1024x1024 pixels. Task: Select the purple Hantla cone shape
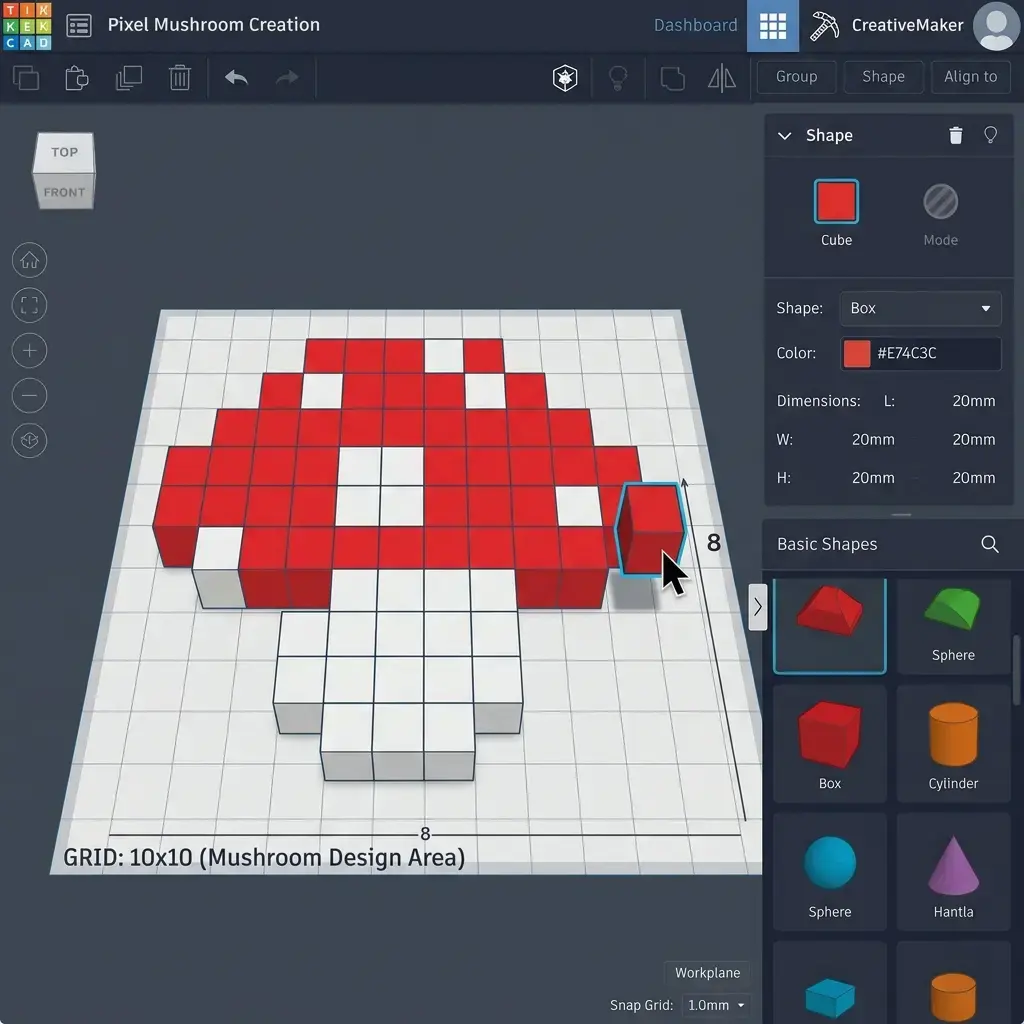tap(953, 872)
